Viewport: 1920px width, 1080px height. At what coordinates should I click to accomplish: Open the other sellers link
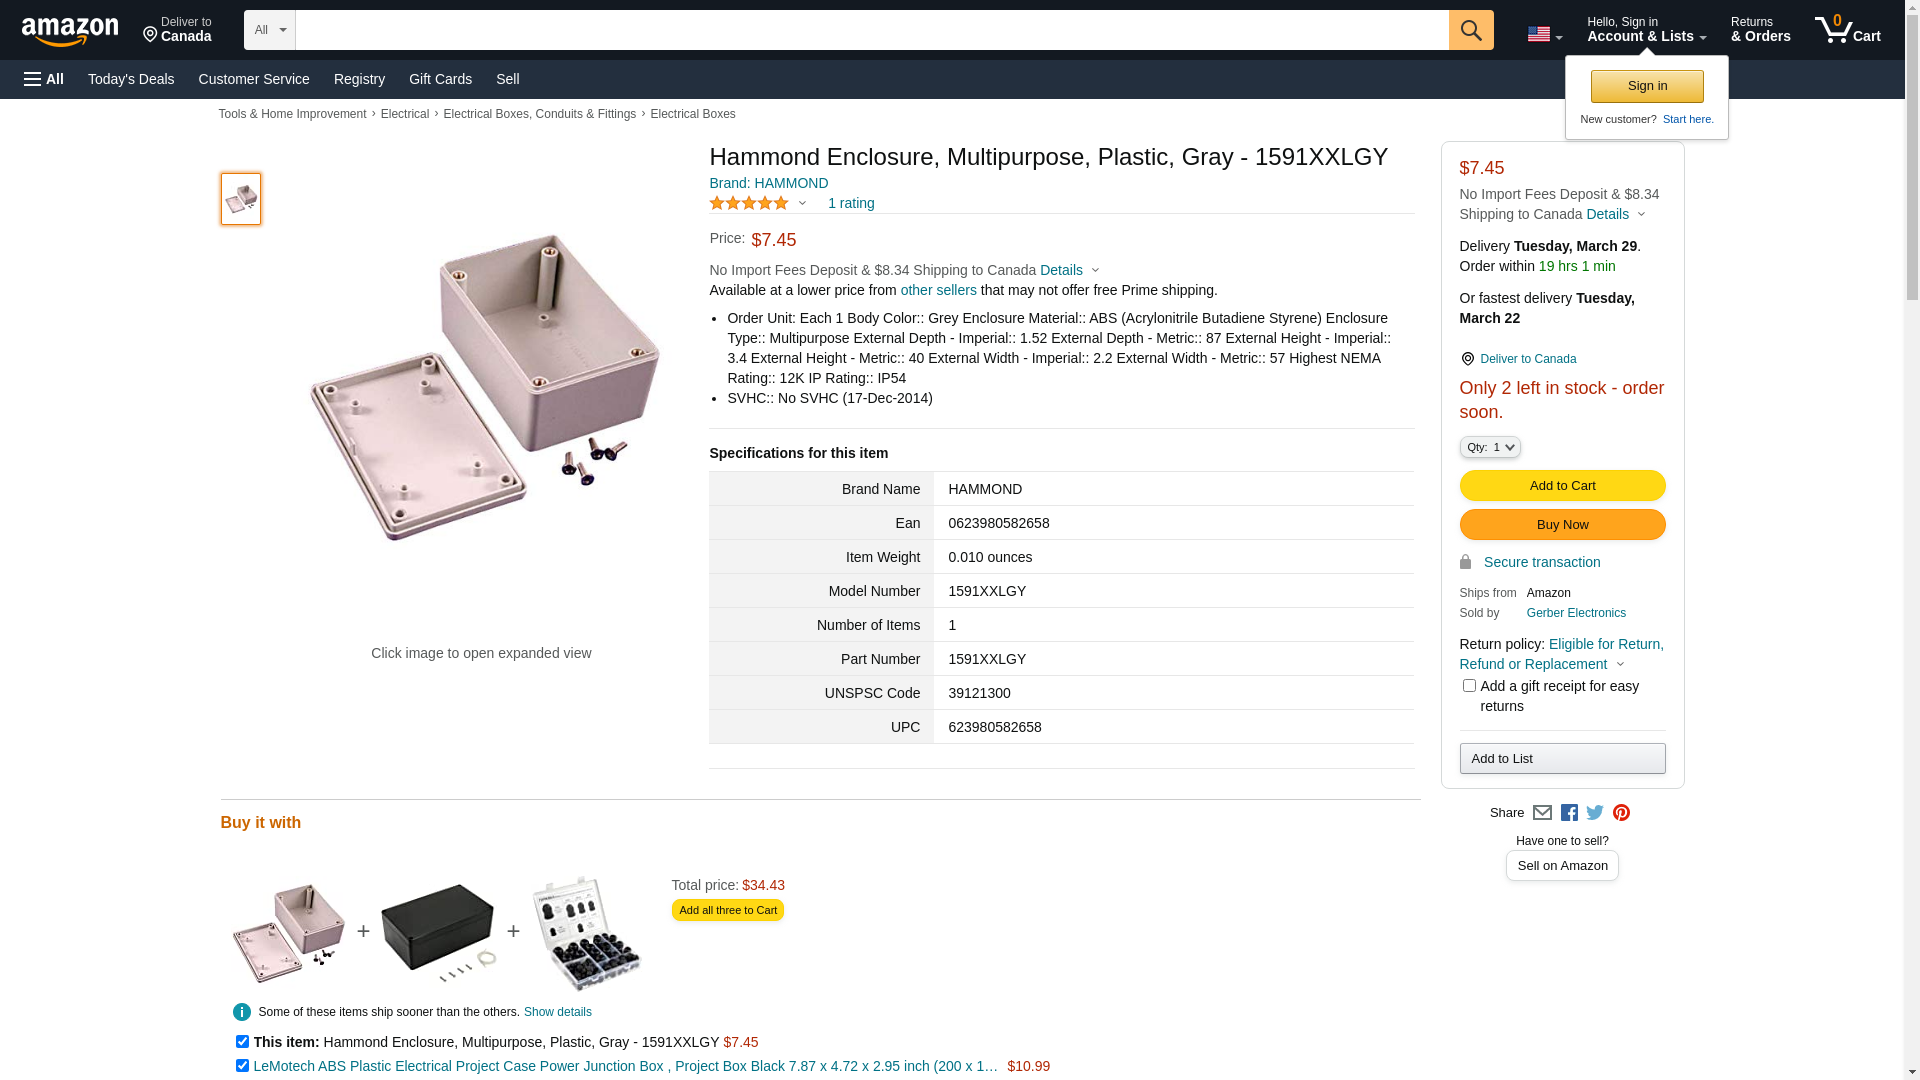click(x=938, y=290)
